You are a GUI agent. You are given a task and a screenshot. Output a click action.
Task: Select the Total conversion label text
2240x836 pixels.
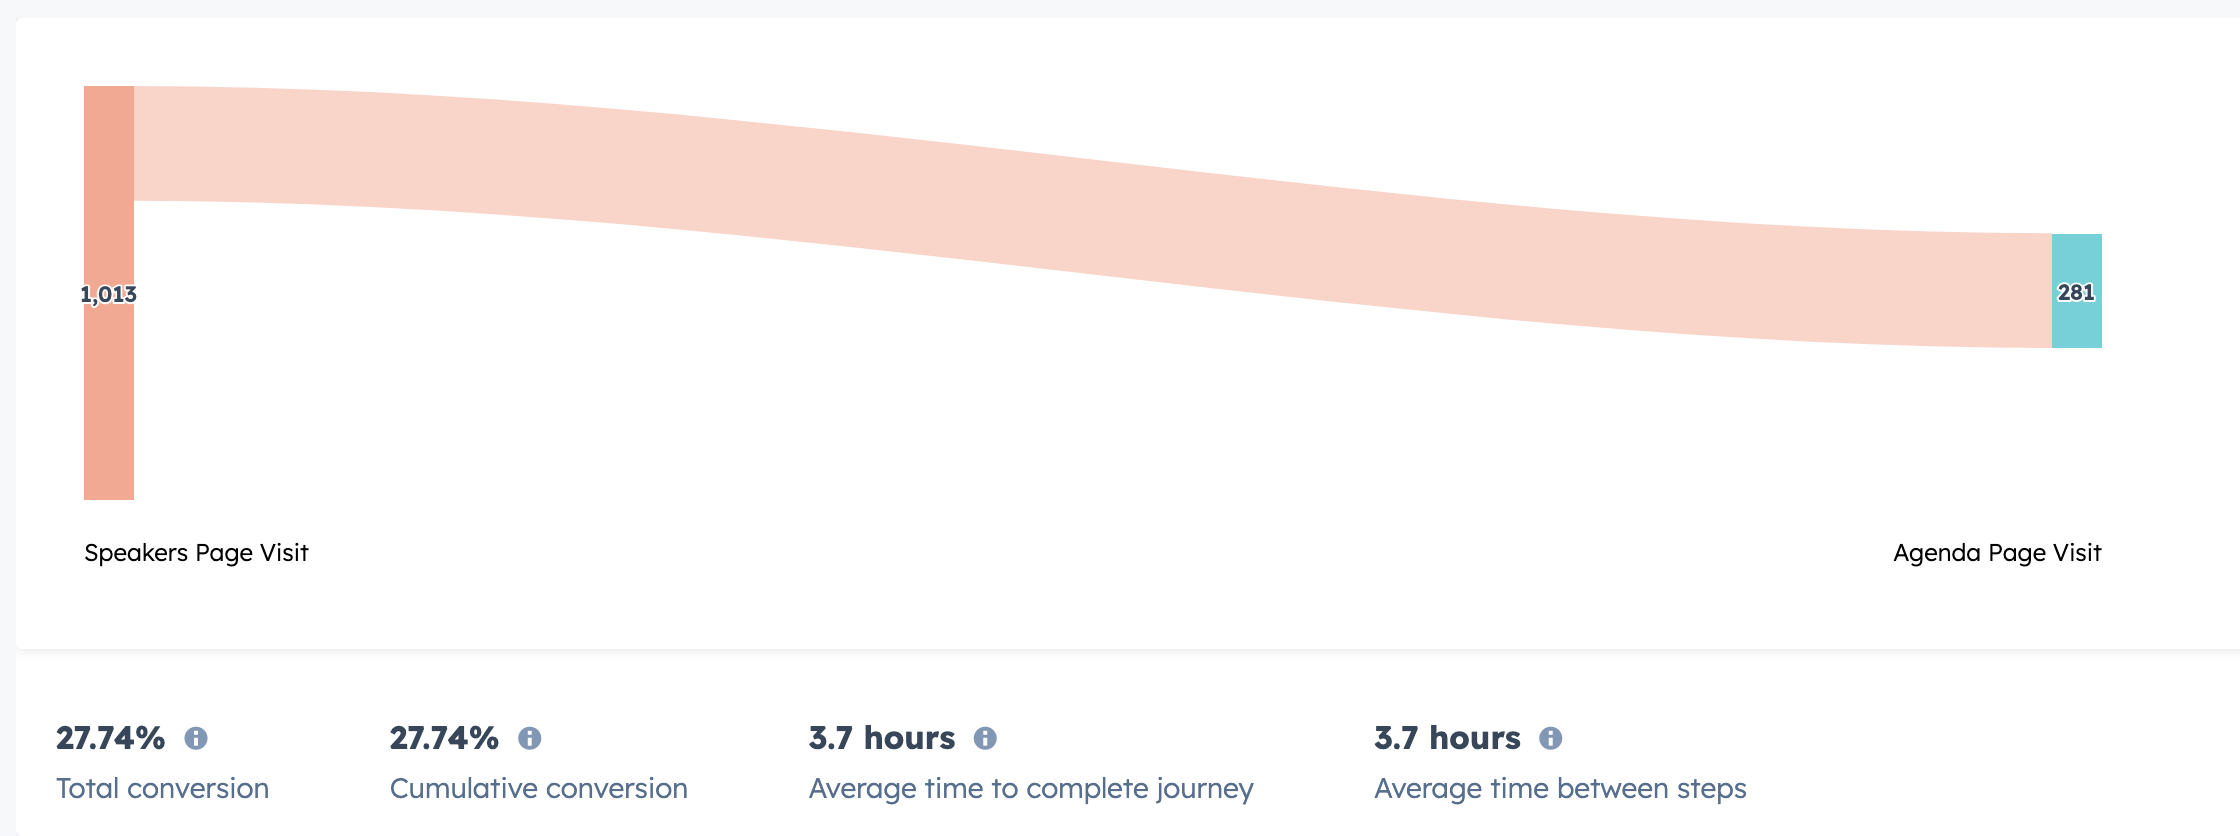(162, 788)
